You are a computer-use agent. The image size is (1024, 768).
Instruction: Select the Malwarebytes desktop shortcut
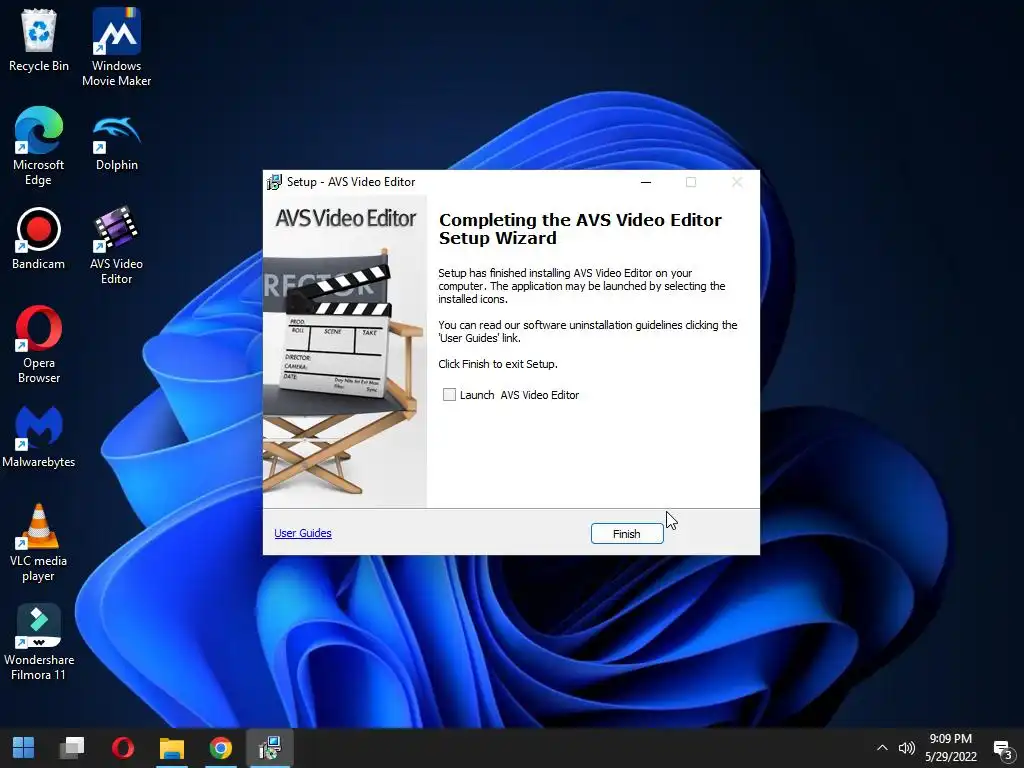39,437
